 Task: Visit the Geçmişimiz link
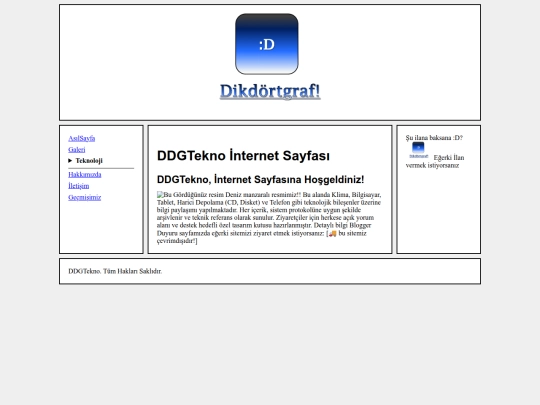85,197
